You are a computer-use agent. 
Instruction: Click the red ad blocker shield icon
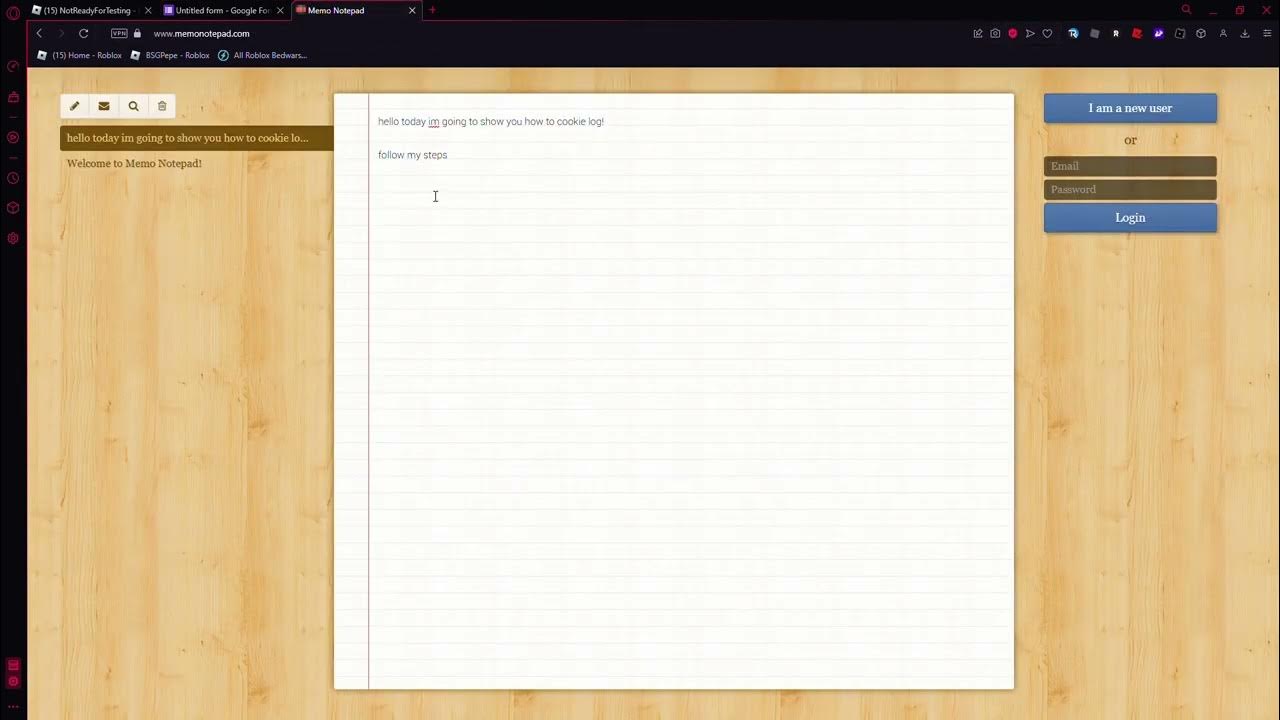1013,33
